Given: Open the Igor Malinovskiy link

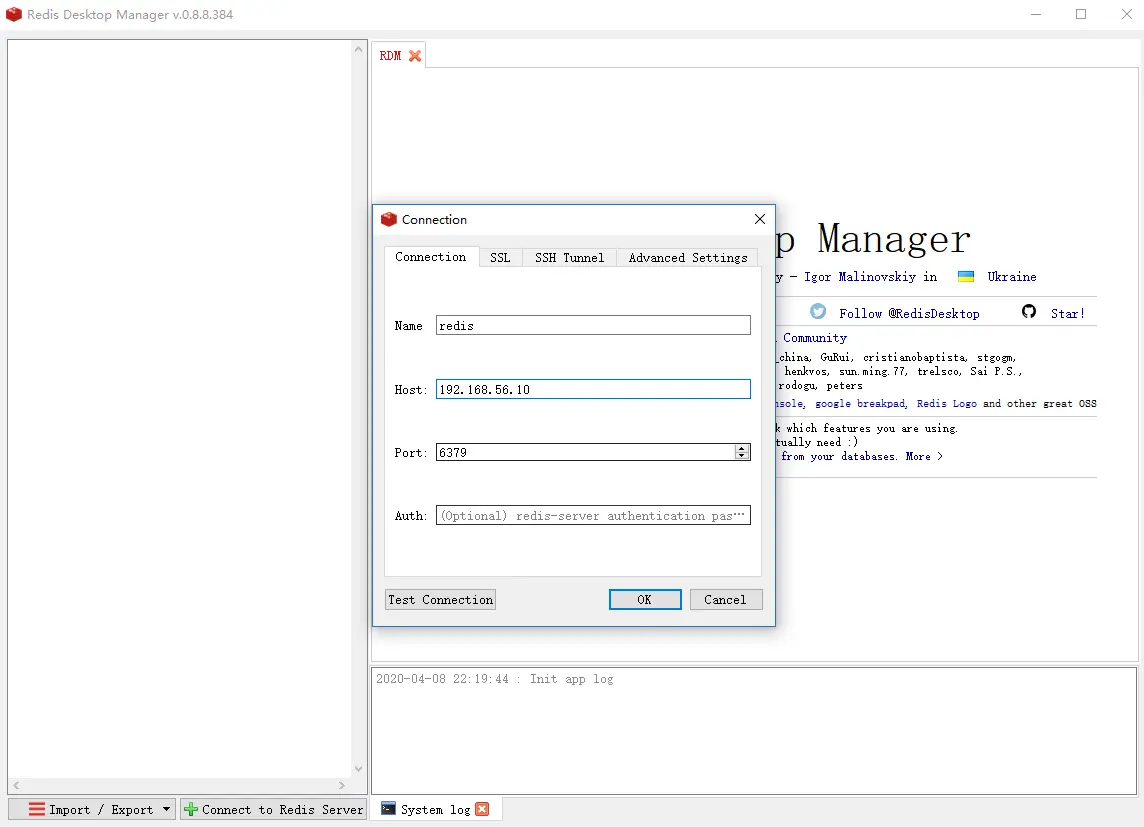Looking at the screenshot, I should coord(859,276).
